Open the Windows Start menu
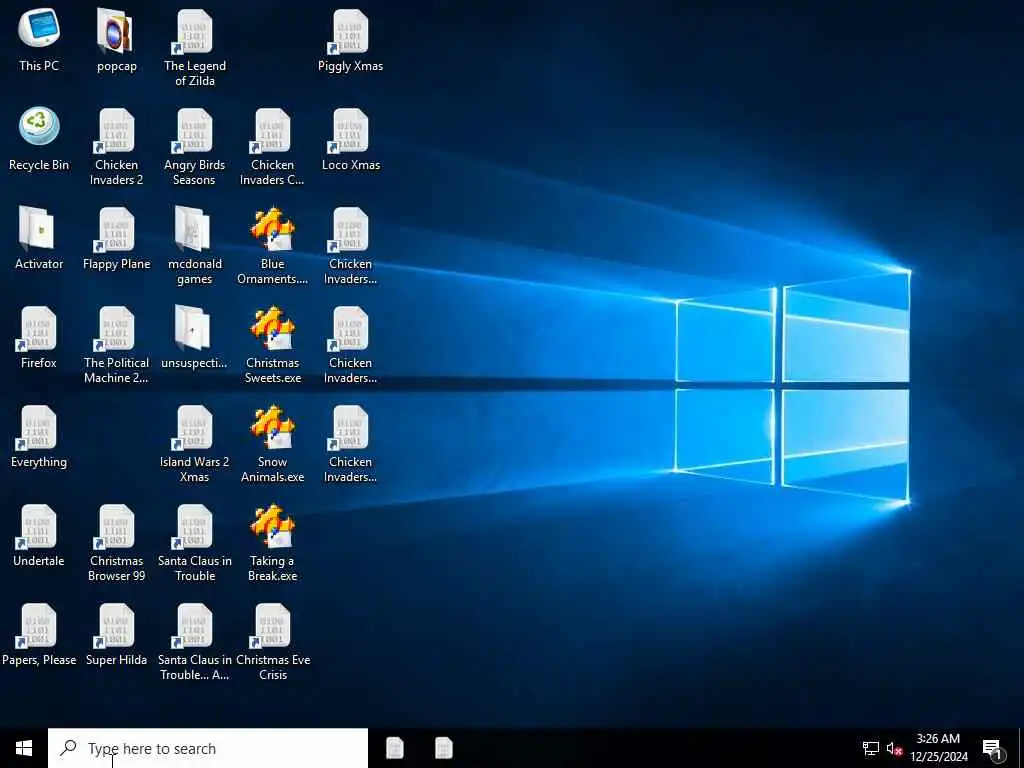1024x768 pixels. point(24,748)
